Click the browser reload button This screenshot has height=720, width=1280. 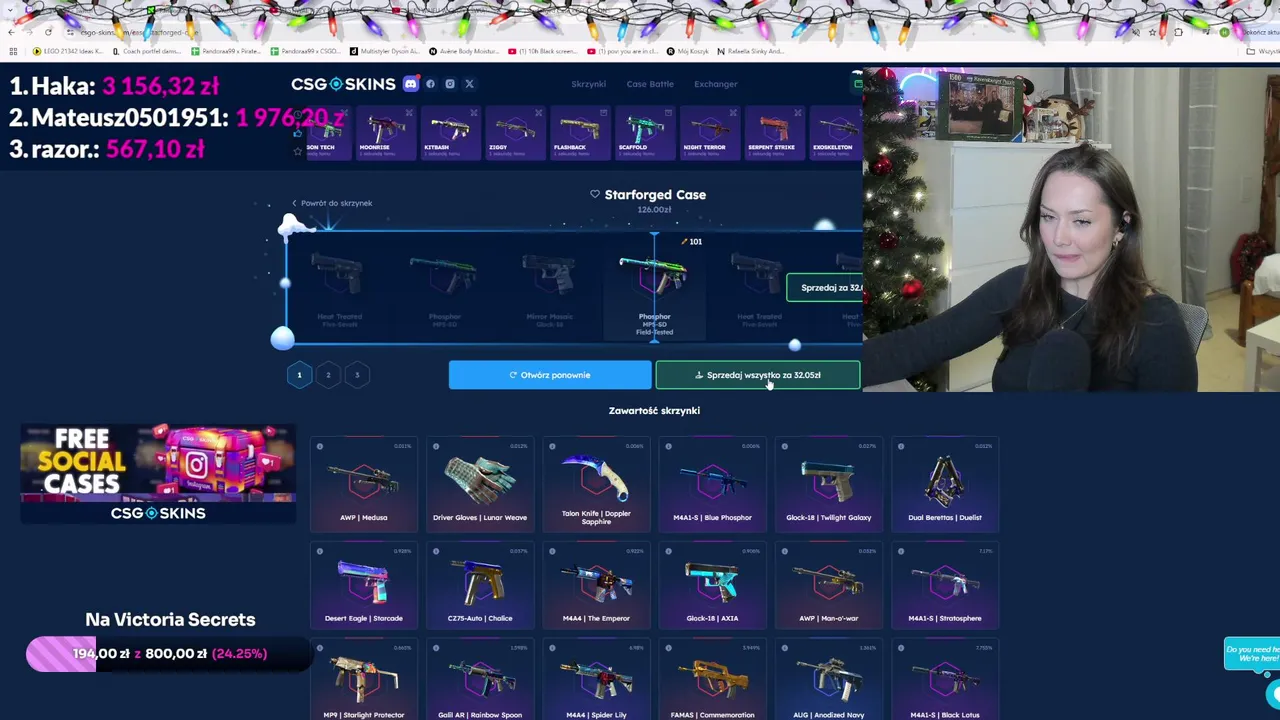tap(48, 32)
